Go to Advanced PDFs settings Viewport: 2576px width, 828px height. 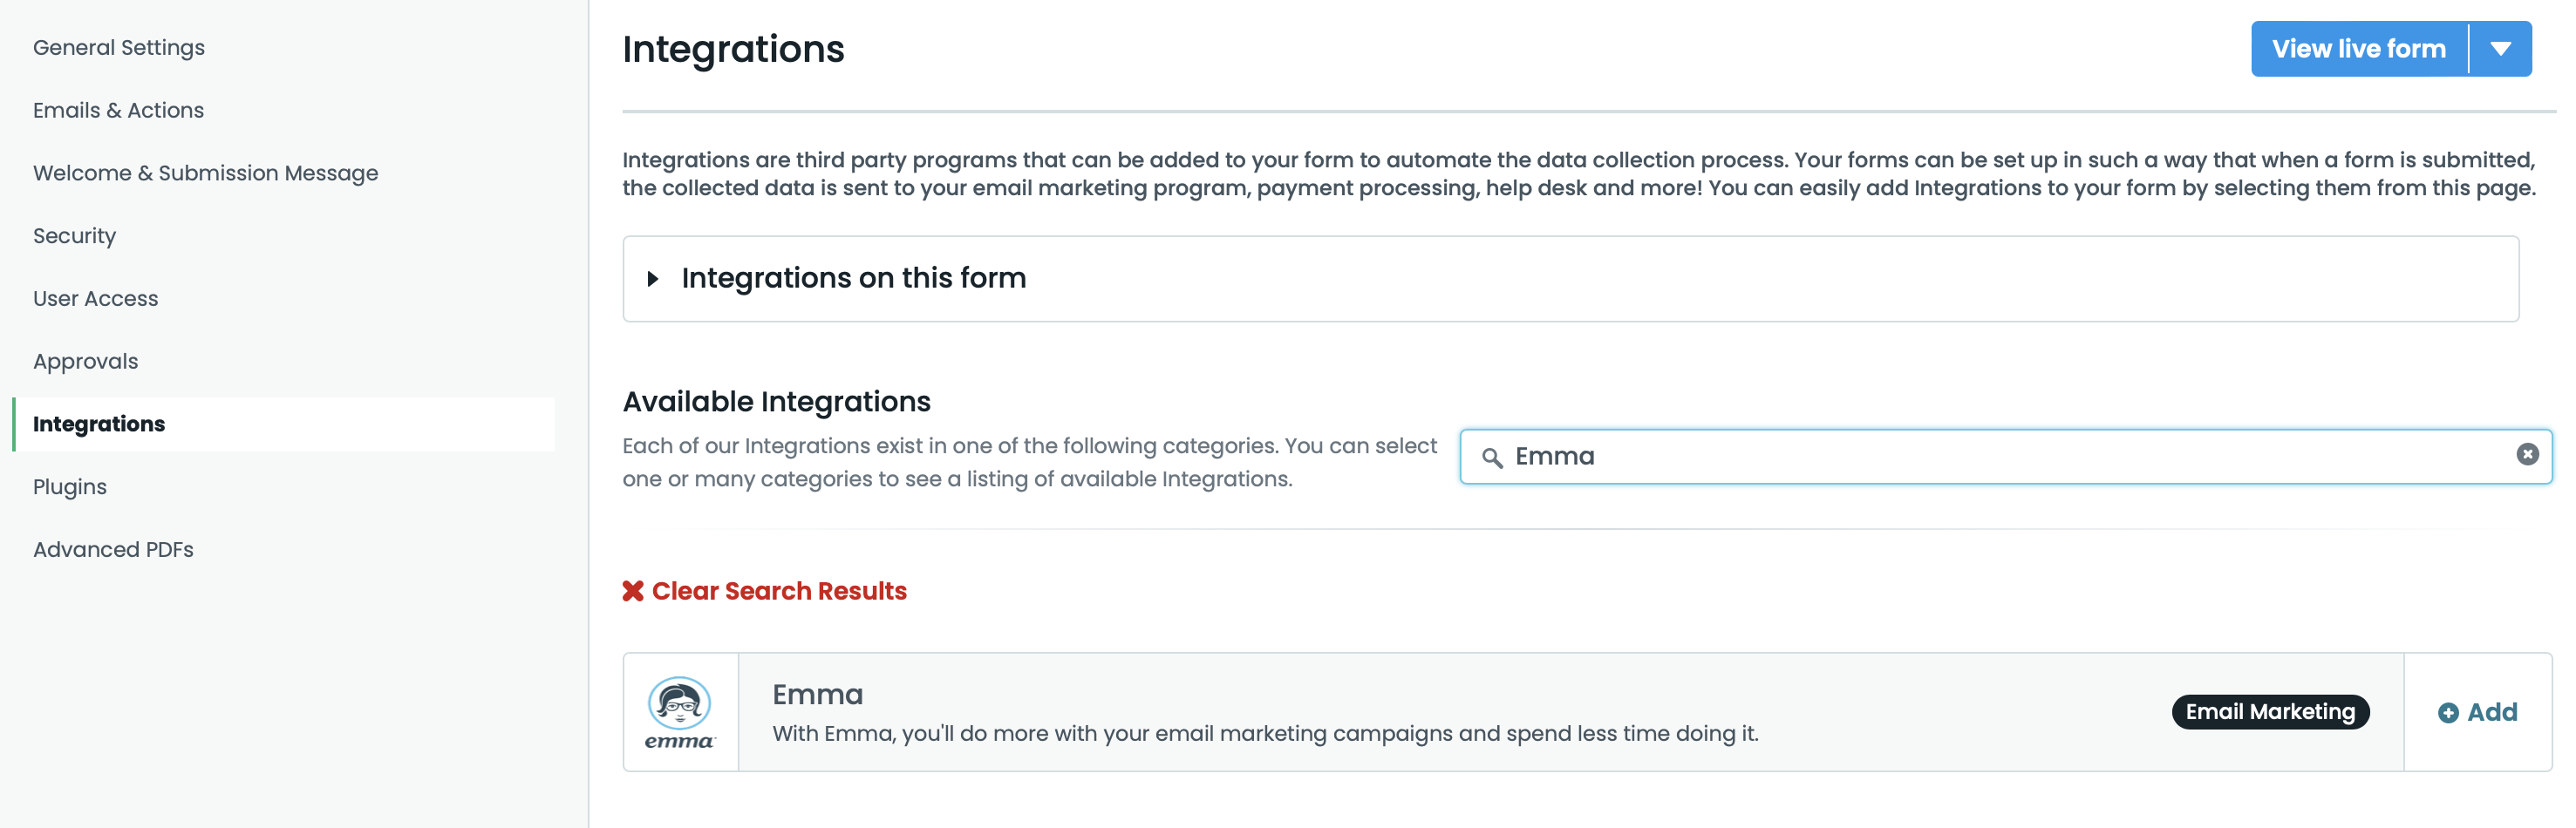[x=113, y=550]
